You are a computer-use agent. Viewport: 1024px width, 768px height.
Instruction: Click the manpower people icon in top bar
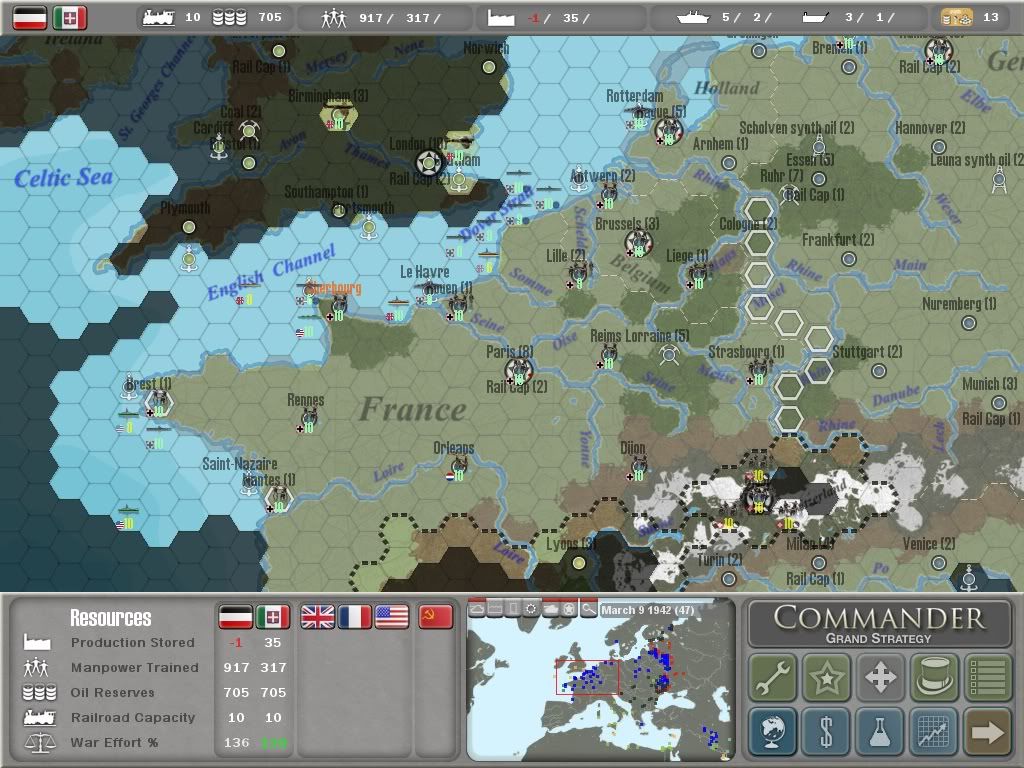coord(334,18)
